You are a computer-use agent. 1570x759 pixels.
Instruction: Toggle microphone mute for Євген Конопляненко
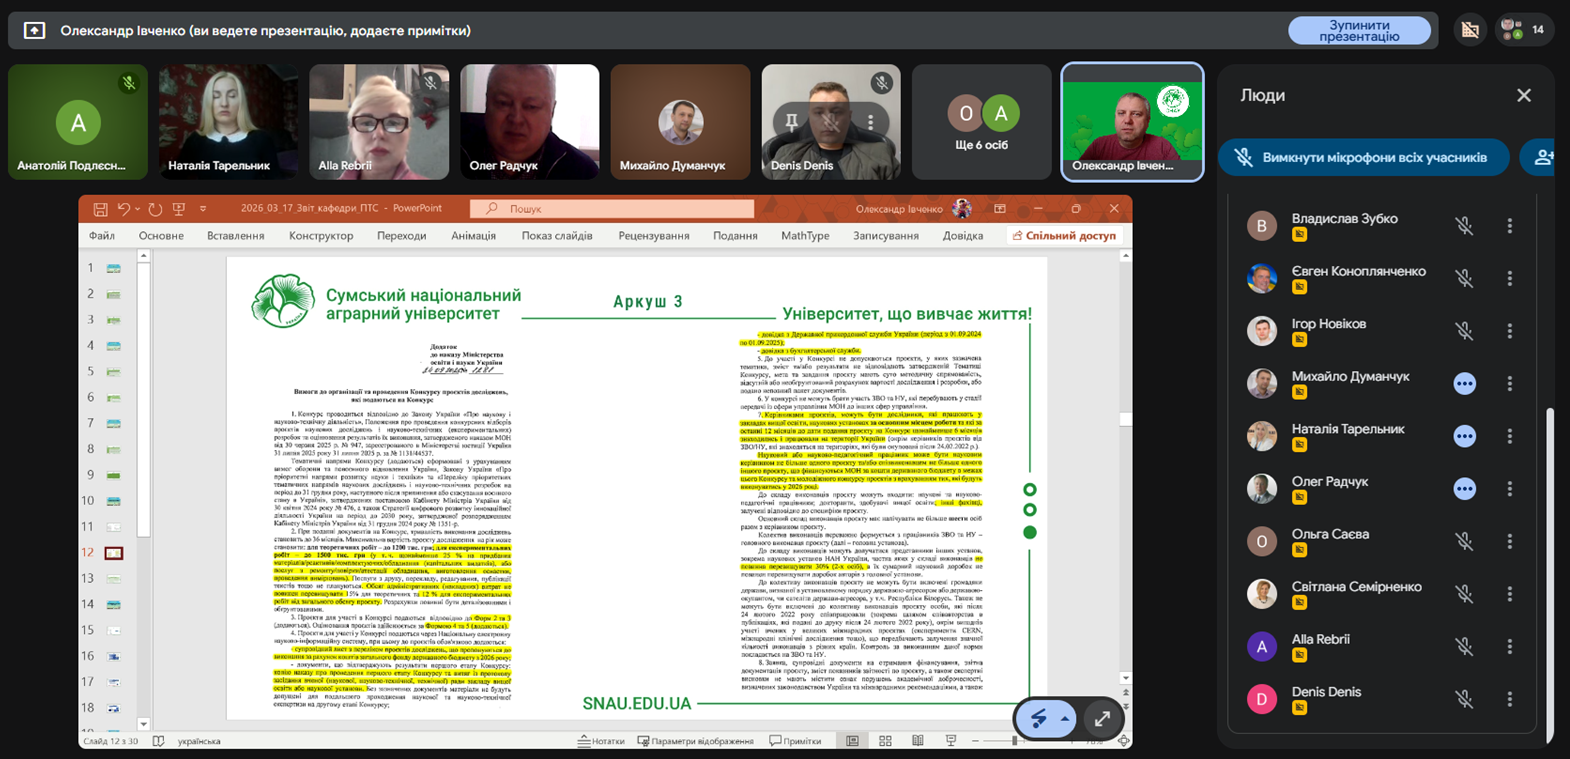pyautogui.click(x=1464, y=278)
